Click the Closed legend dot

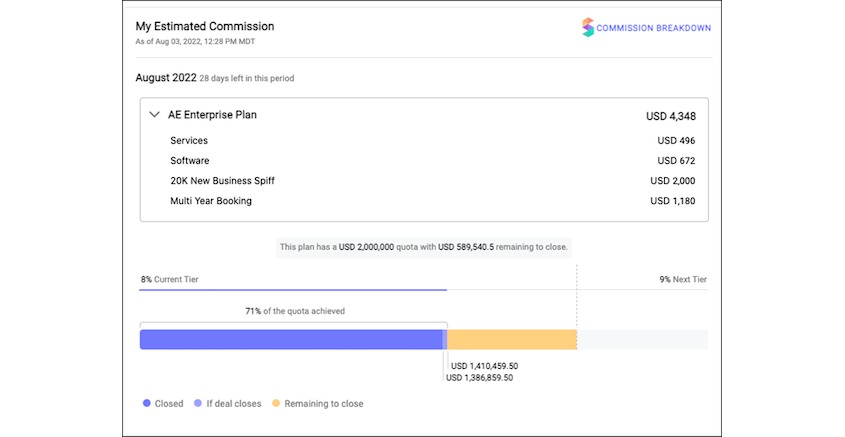click(x=147, y=403)
